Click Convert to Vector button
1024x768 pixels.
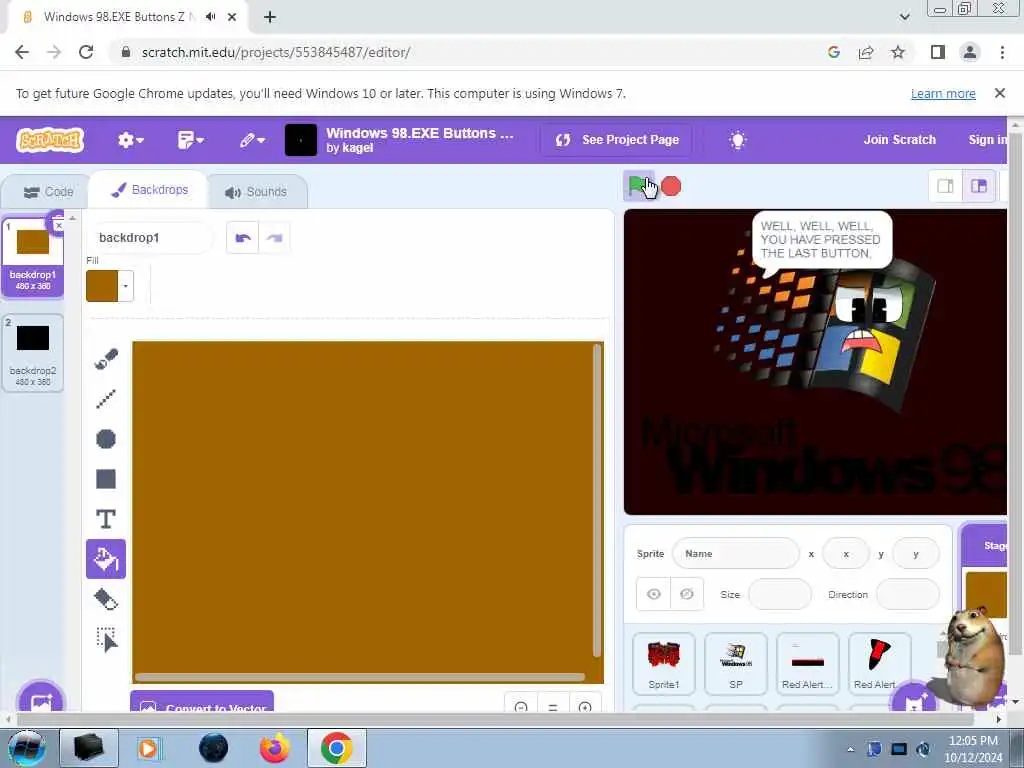click(202, 701)
